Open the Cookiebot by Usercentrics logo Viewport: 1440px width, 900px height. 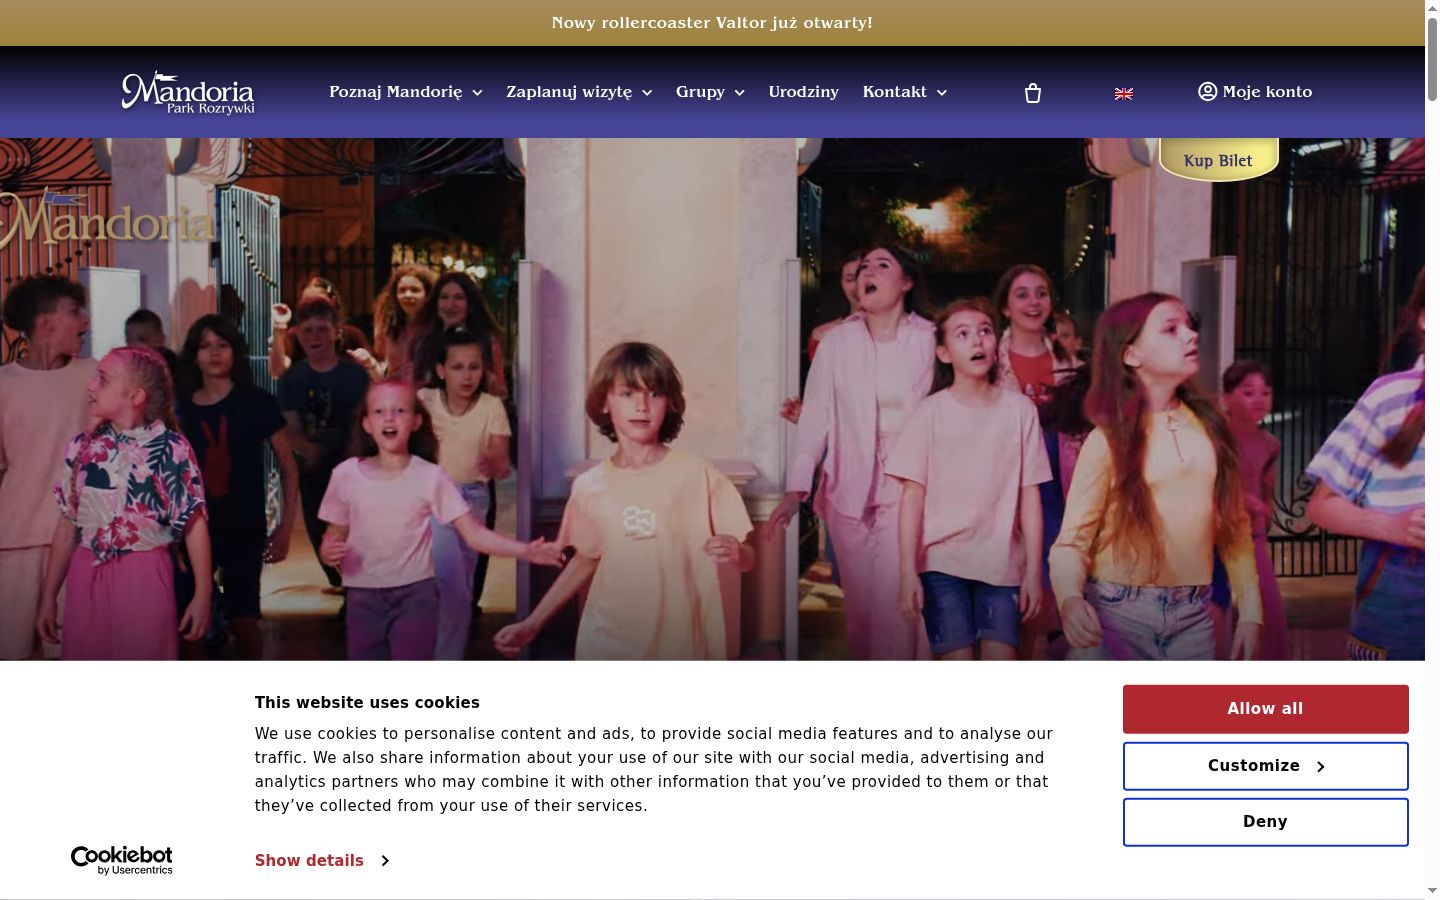click(x=121, y=860)
